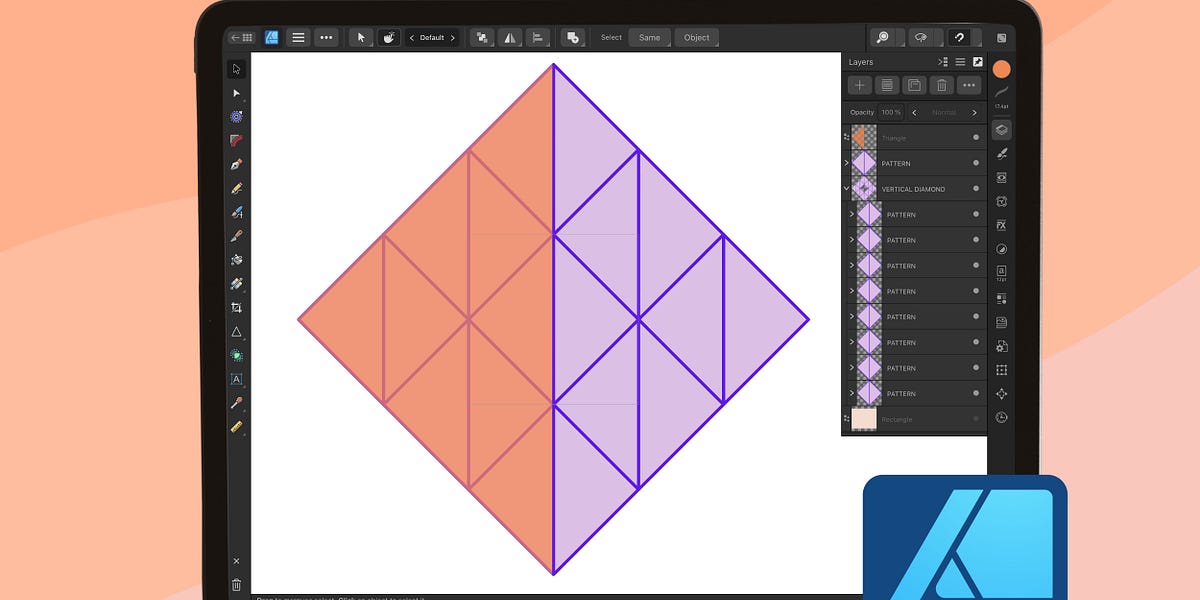
Task: Select the Move tool in the left toolbar
Action: [x=237, y=68]
